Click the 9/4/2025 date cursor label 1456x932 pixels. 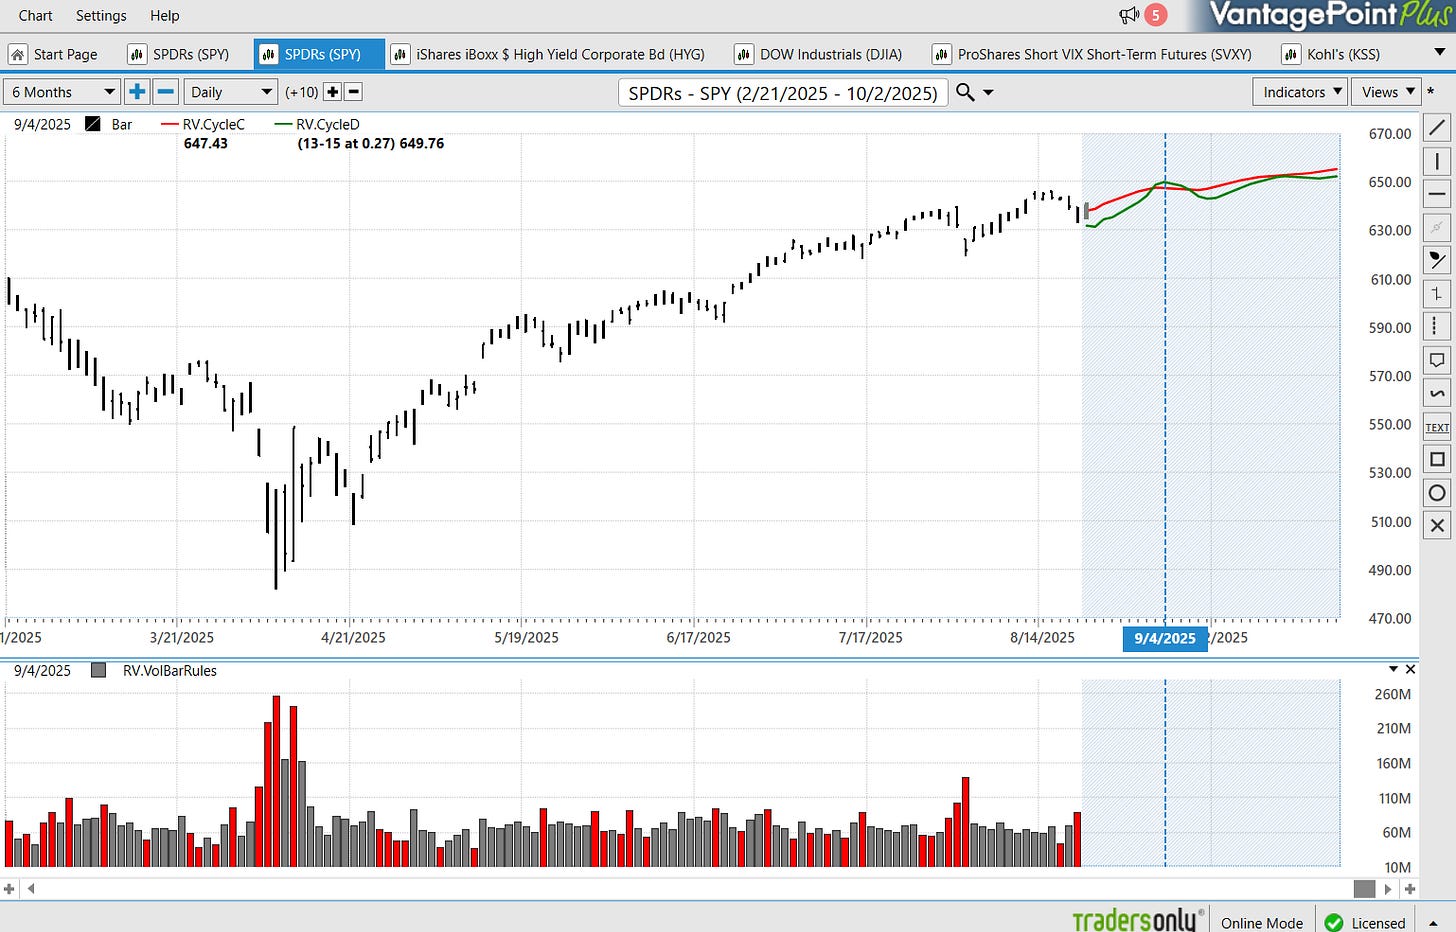click(x=1165, y=638)
